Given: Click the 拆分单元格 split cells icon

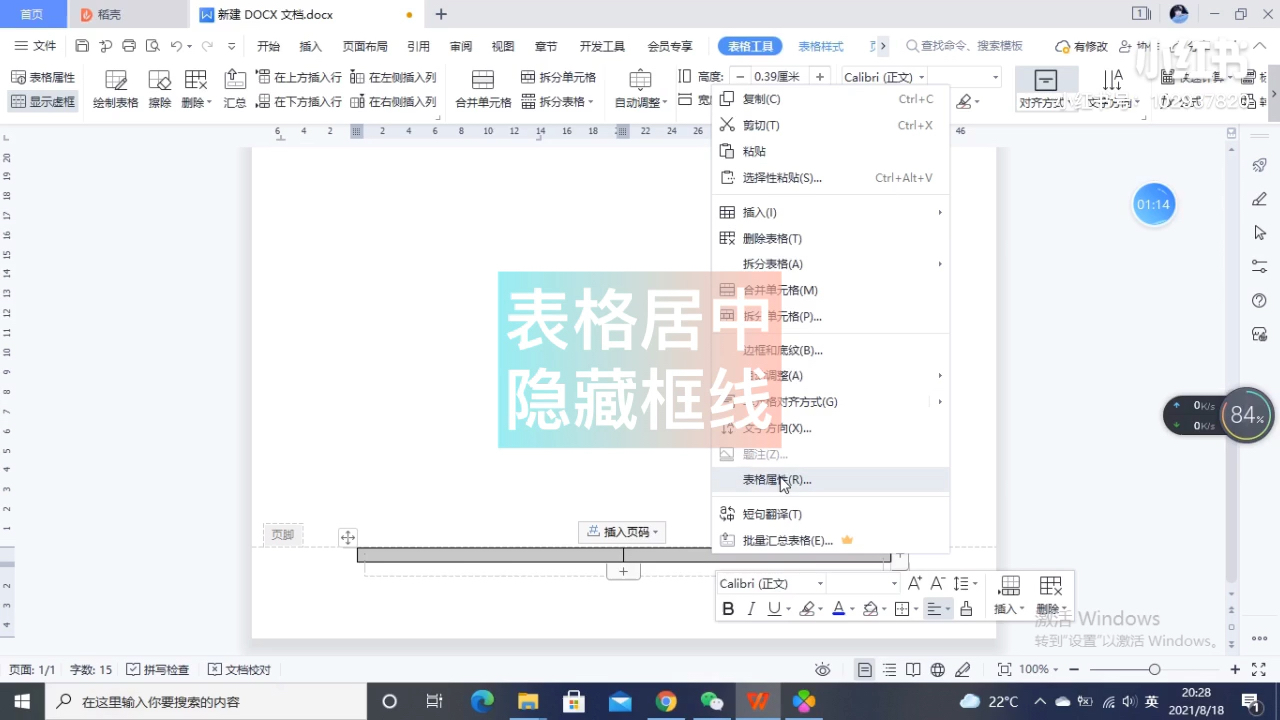Looking at the screenshot, I should 530,77.
